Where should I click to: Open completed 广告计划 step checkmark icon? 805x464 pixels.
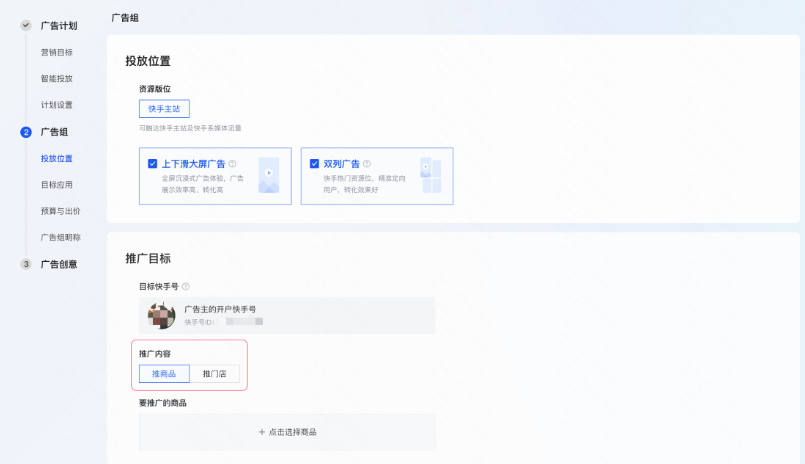coord(26,25)
